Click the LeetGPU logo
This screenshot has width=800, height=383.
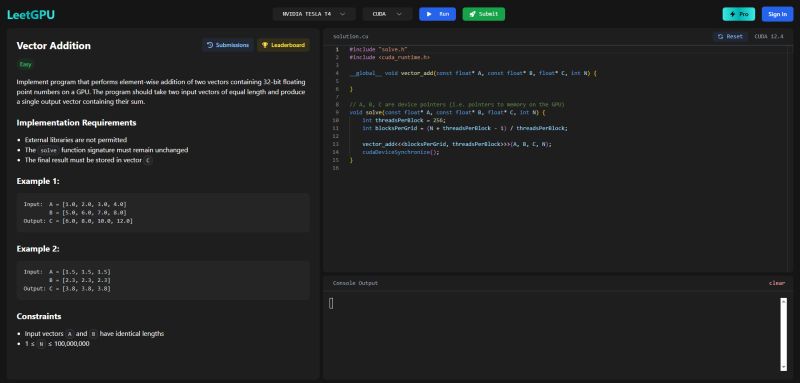pos(31,14)
